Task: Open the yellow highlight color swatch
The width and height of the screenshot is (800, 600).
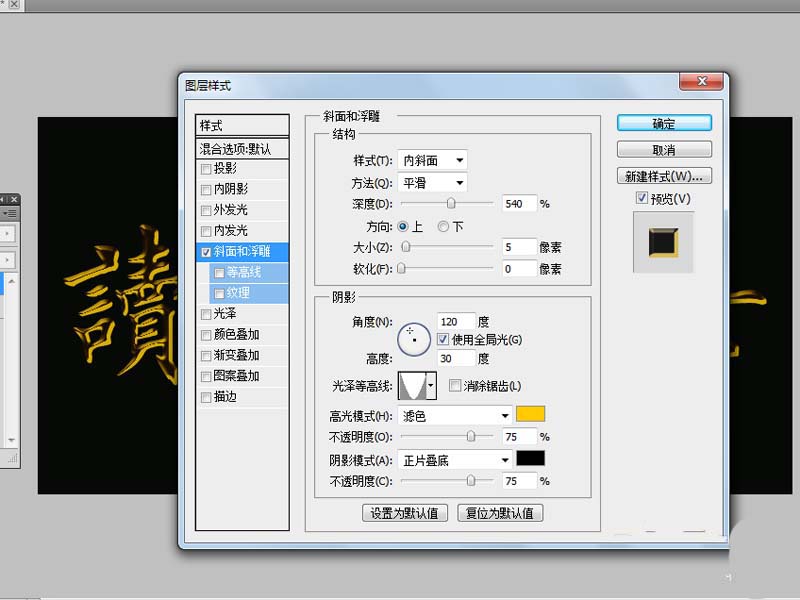Action: (530, 414)
